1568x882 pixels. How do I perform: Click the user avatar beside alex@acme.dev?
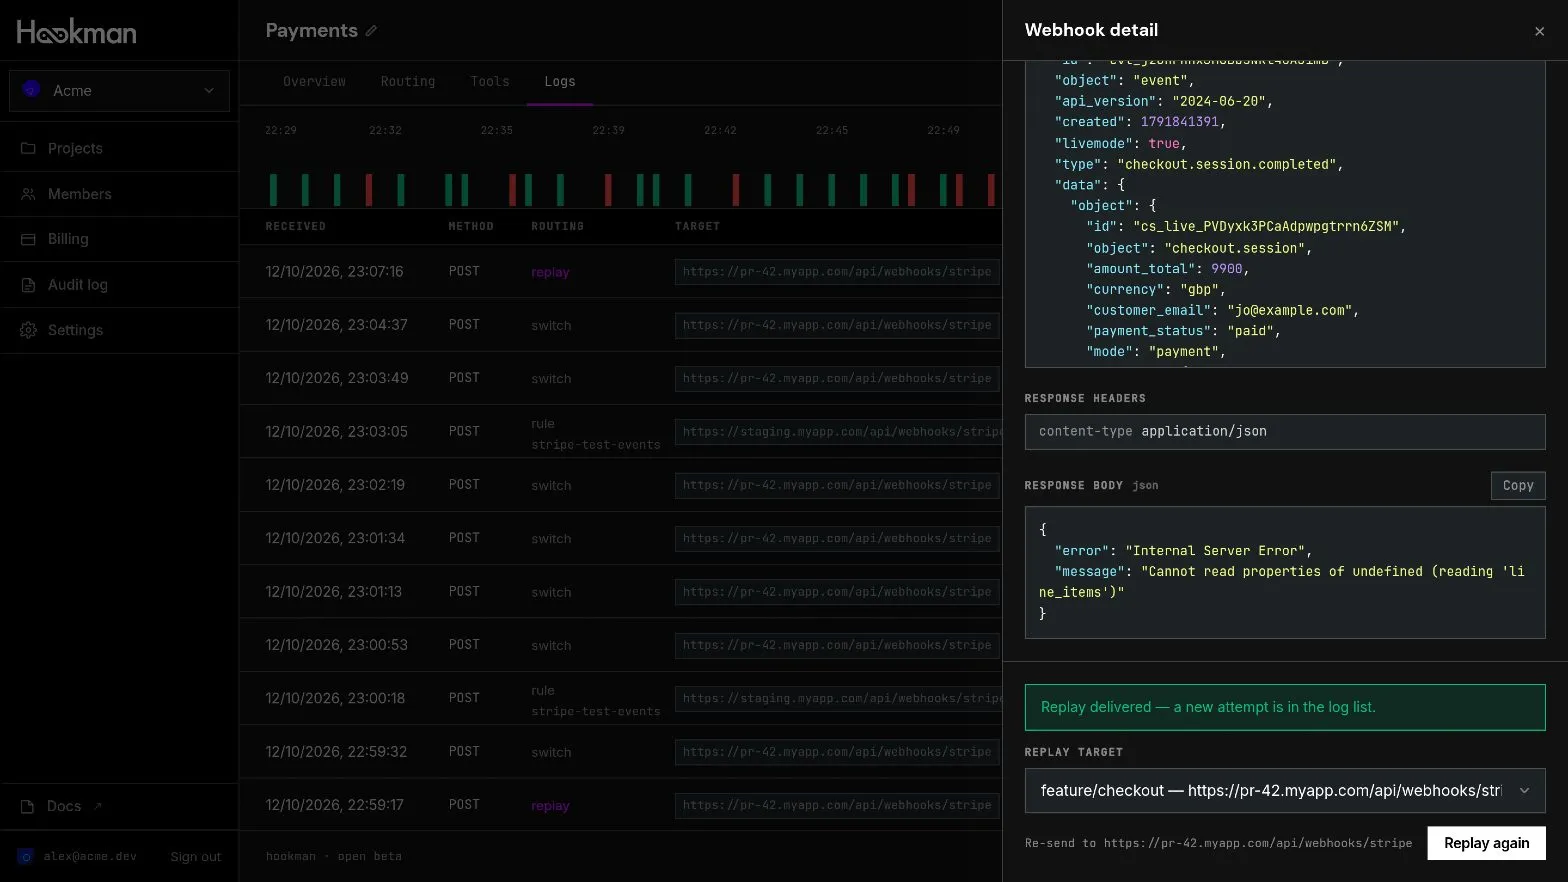click(26, 856)
